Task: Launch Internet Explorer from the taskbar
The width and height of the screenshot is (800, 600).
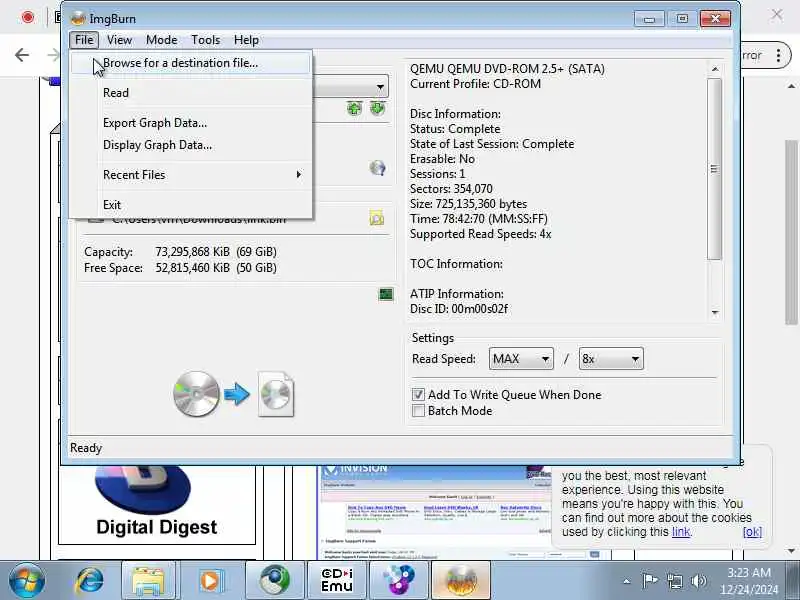Action: 90,581
